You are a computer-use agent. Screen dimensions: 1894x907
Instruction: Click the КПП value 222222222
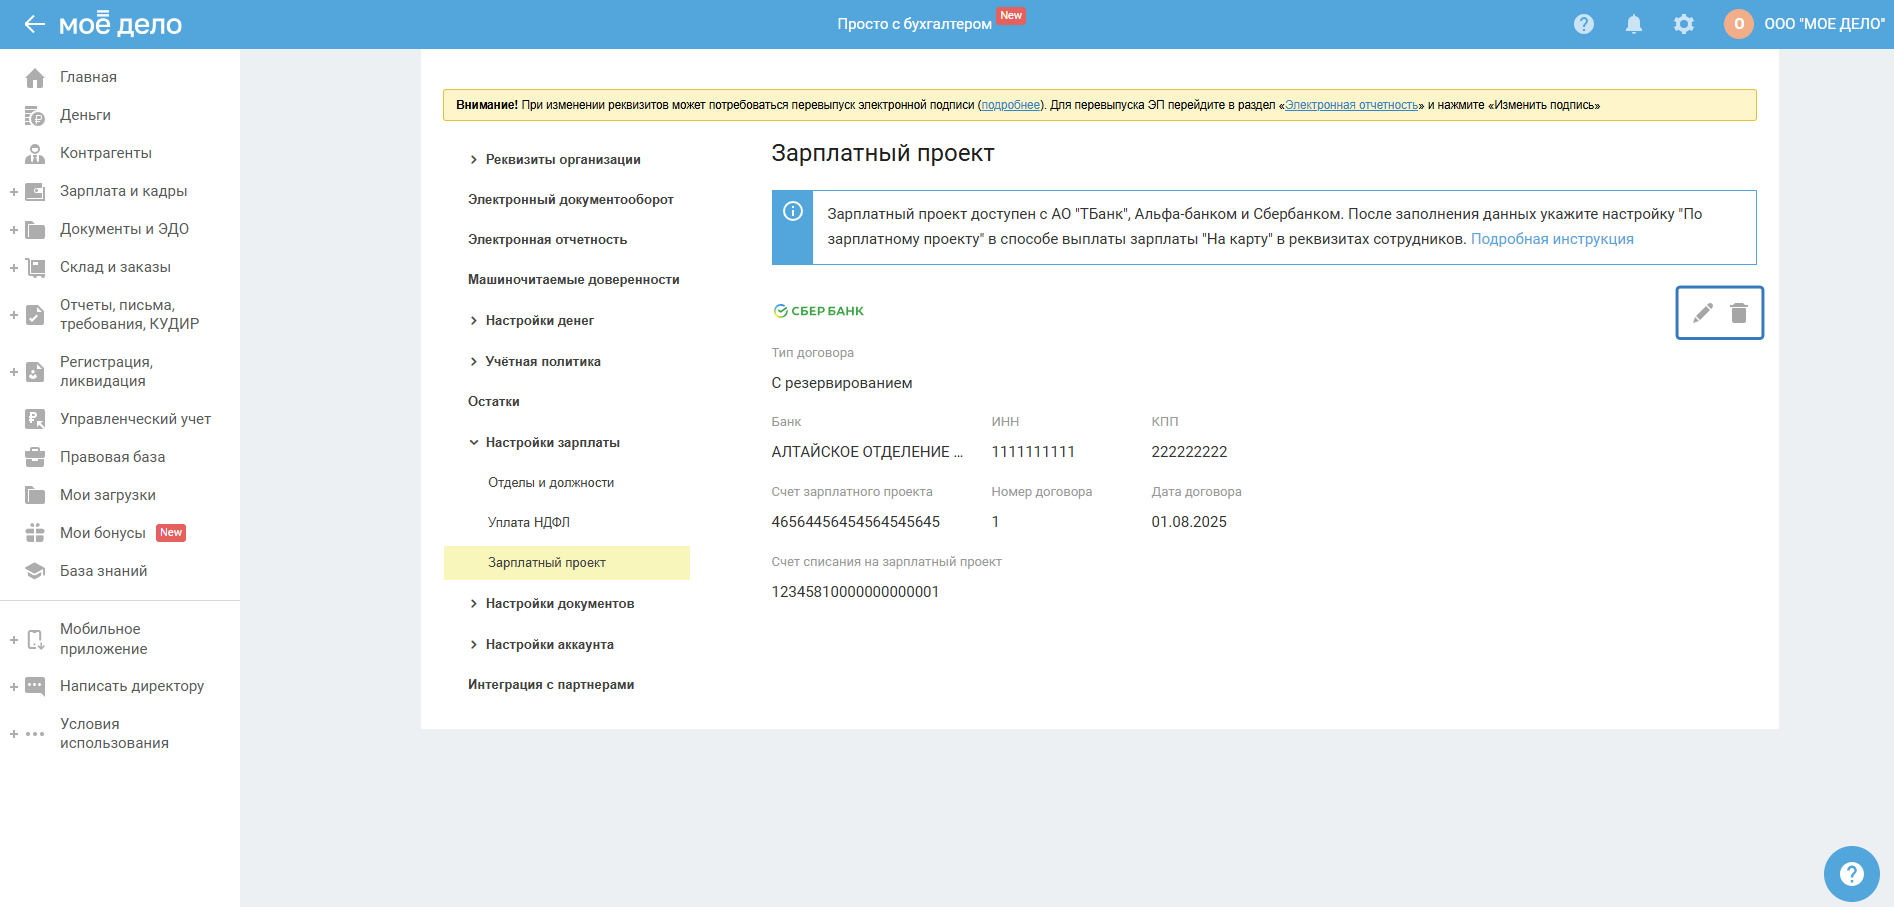(1189, 452)
